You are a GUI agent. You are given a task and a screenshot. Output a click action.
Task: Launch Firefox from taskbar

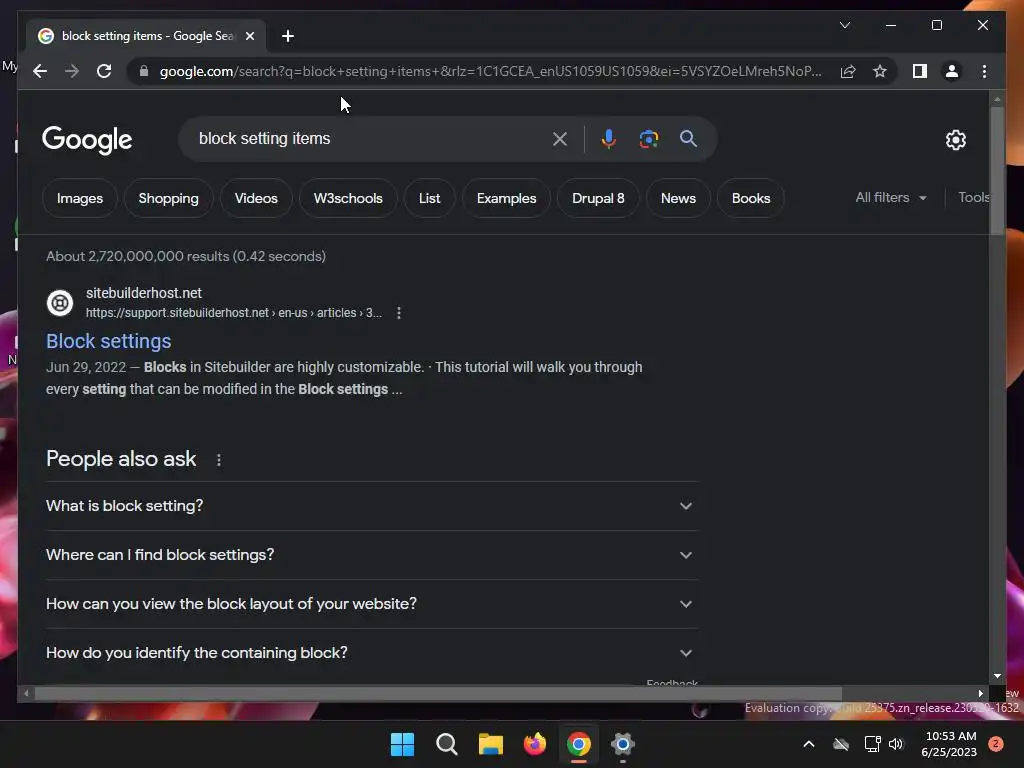pos(535,744)
